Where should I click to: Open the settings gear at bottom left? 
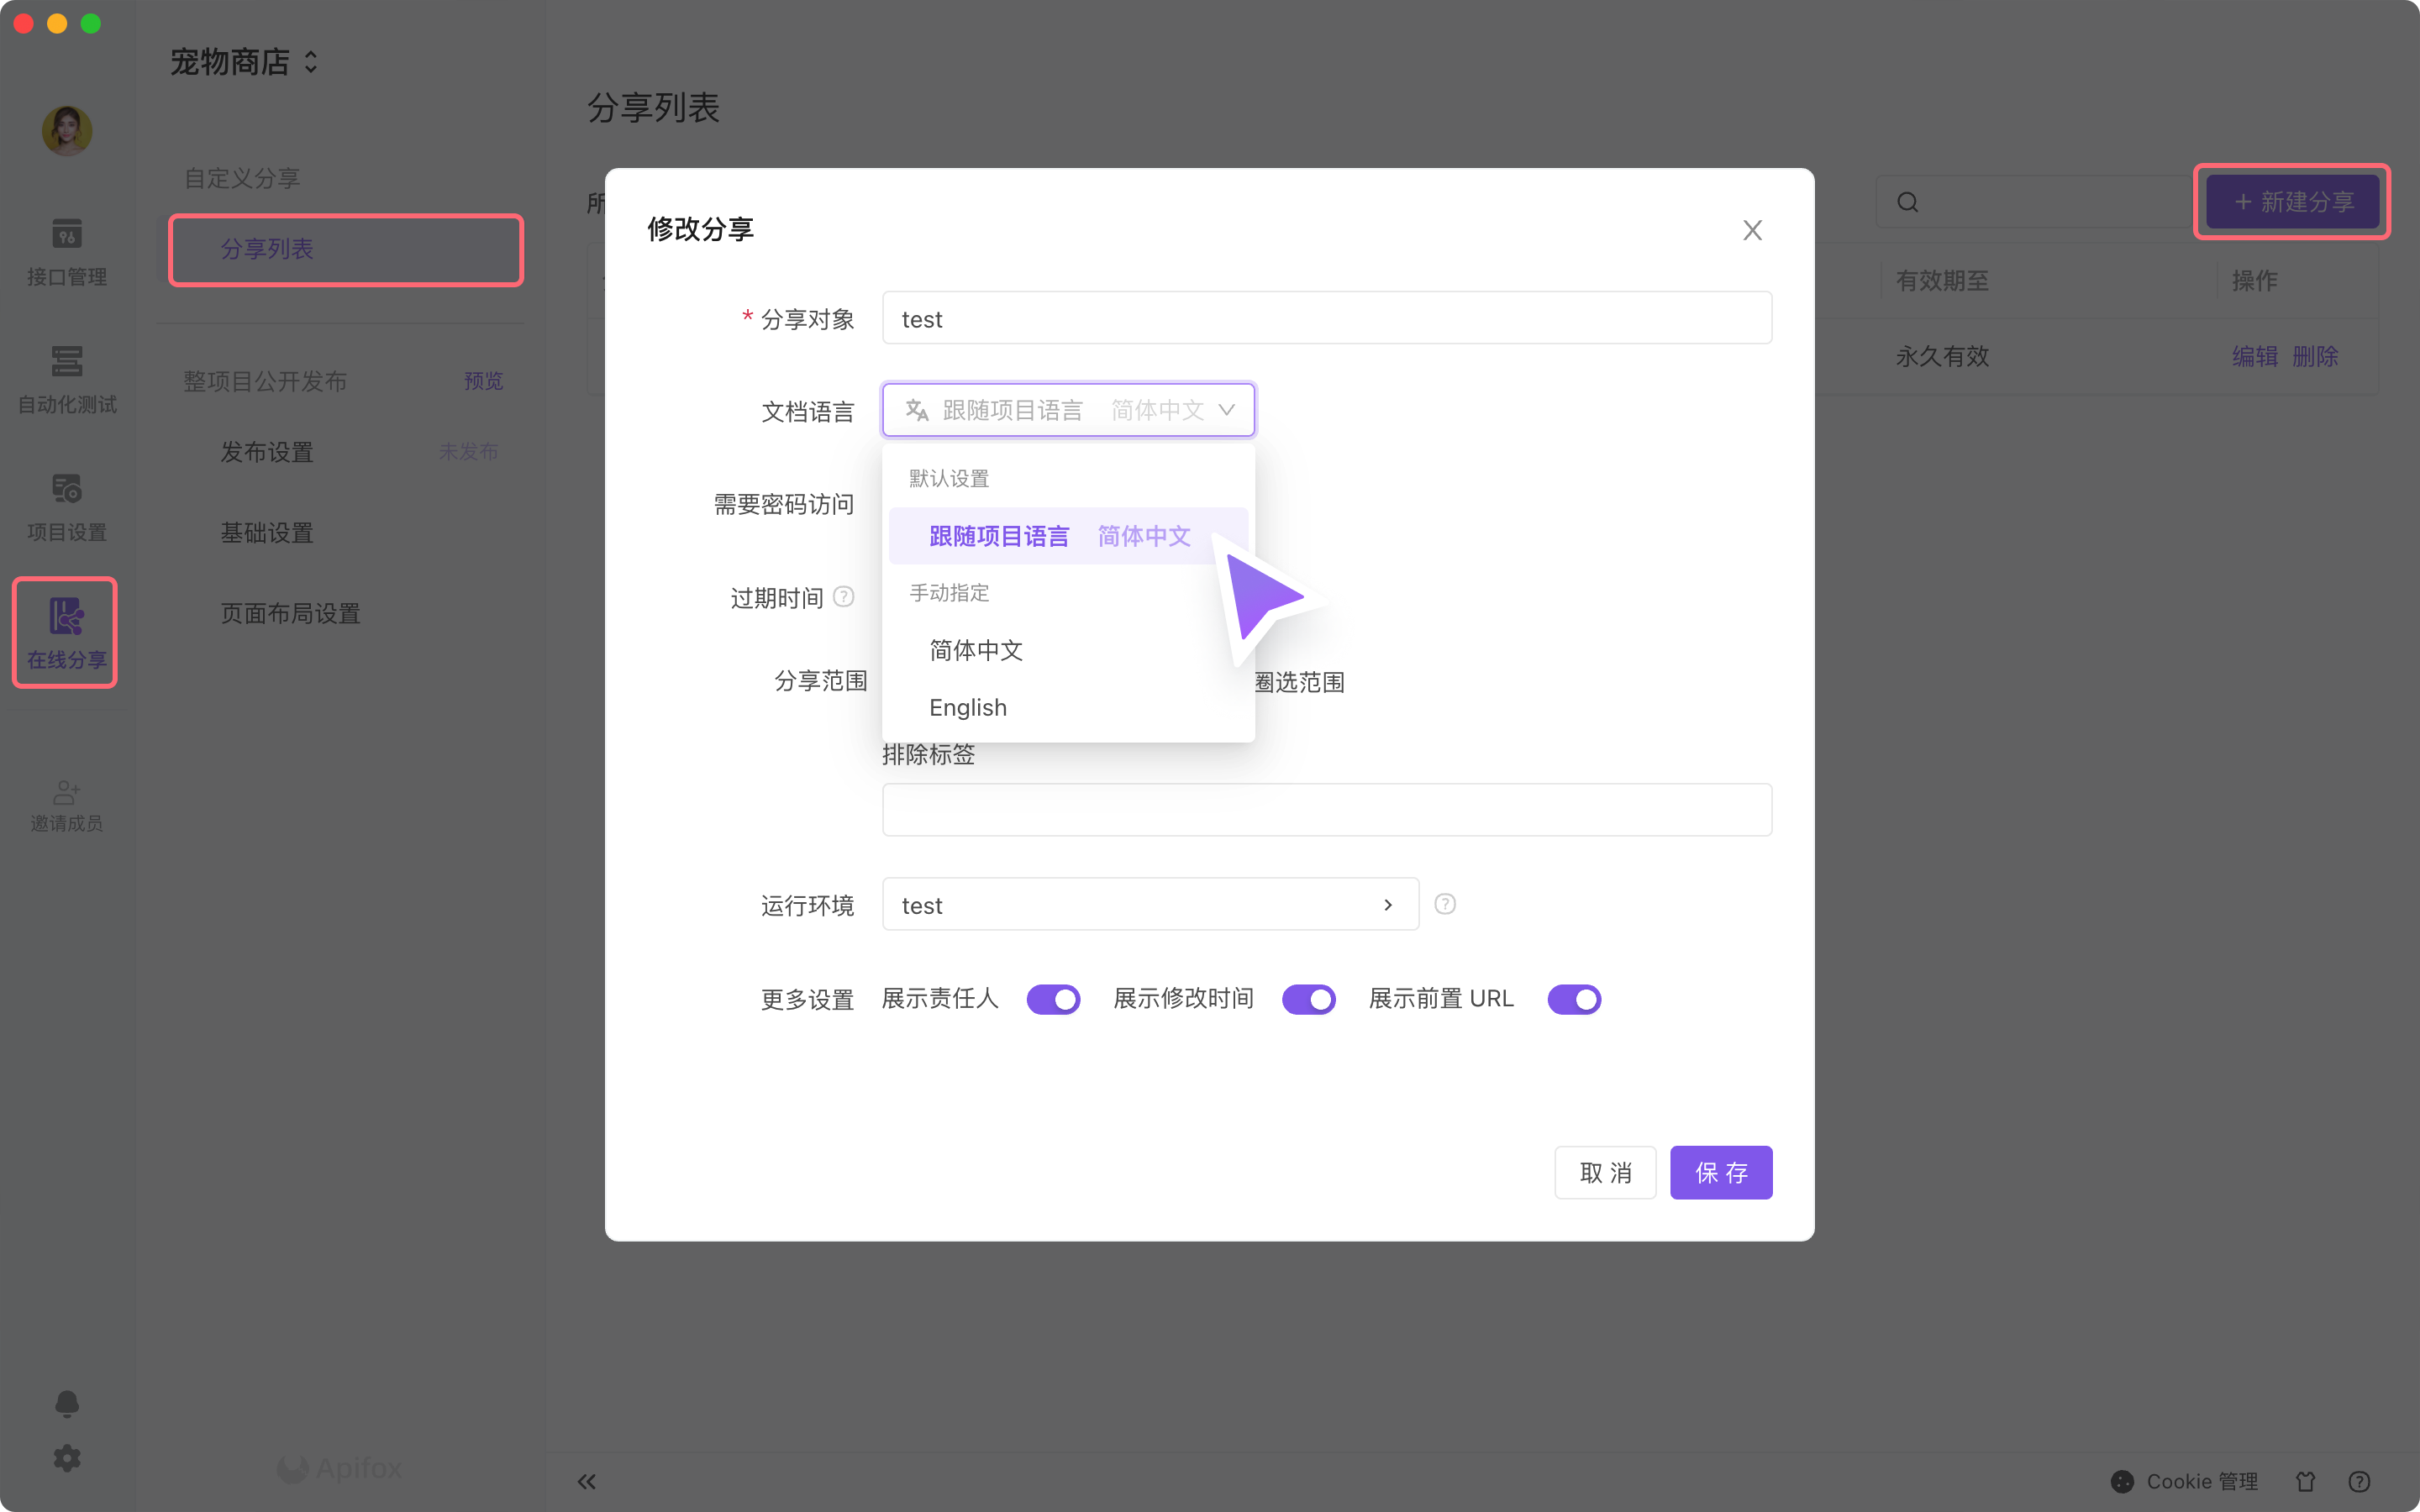pos(66,1458)
